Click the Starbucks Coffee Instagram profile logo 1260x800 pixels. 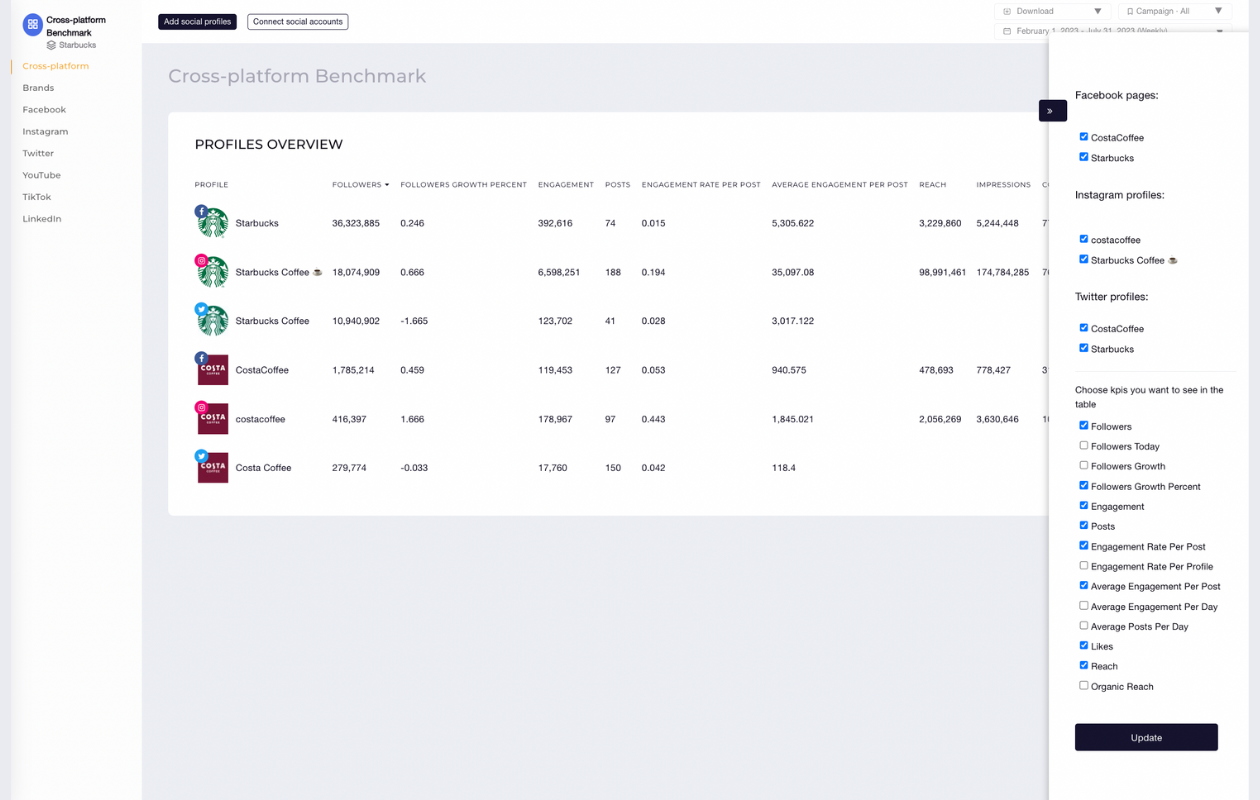[x=213, y=272]
